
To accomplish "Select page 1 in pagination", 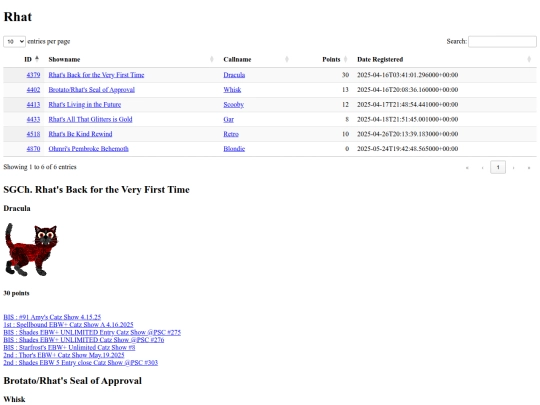I will click(x=498, y=168).
